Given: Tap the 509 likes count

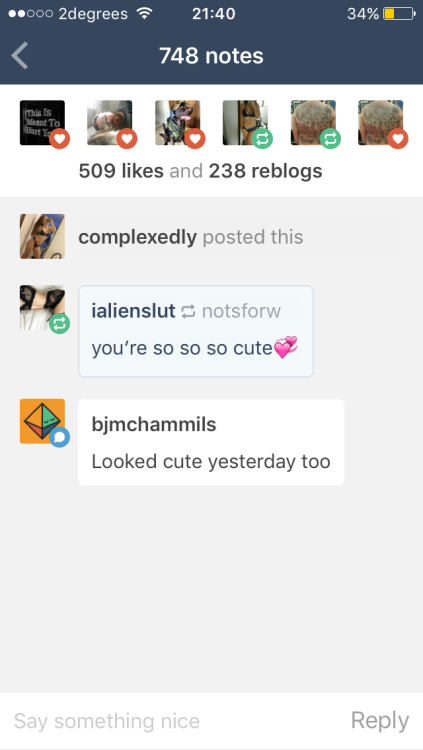Looking at the screenshot, I should [x=121, y=171].
